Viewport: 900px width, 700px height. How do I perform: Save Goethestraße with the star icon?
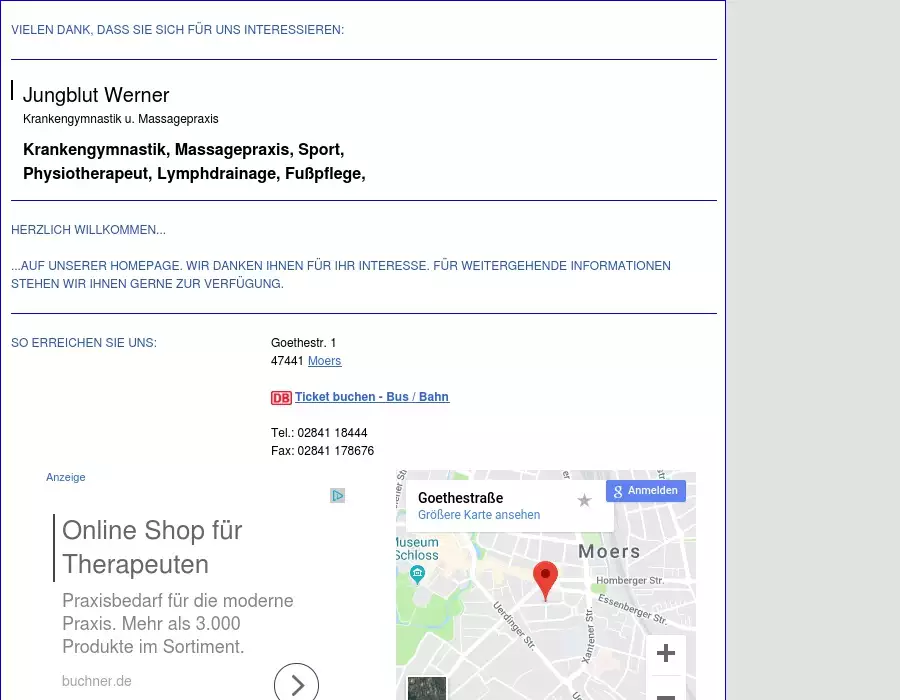point(584,500)
